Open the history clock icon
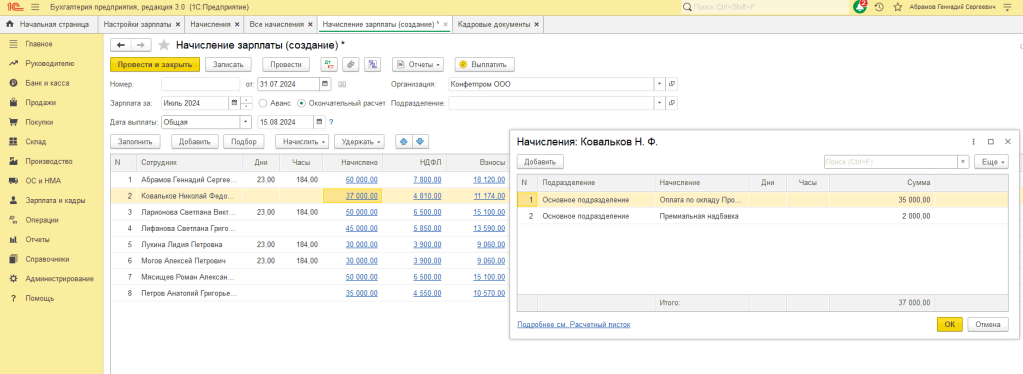The width and height of the screenshot is (1023, 374). [879, 7]
